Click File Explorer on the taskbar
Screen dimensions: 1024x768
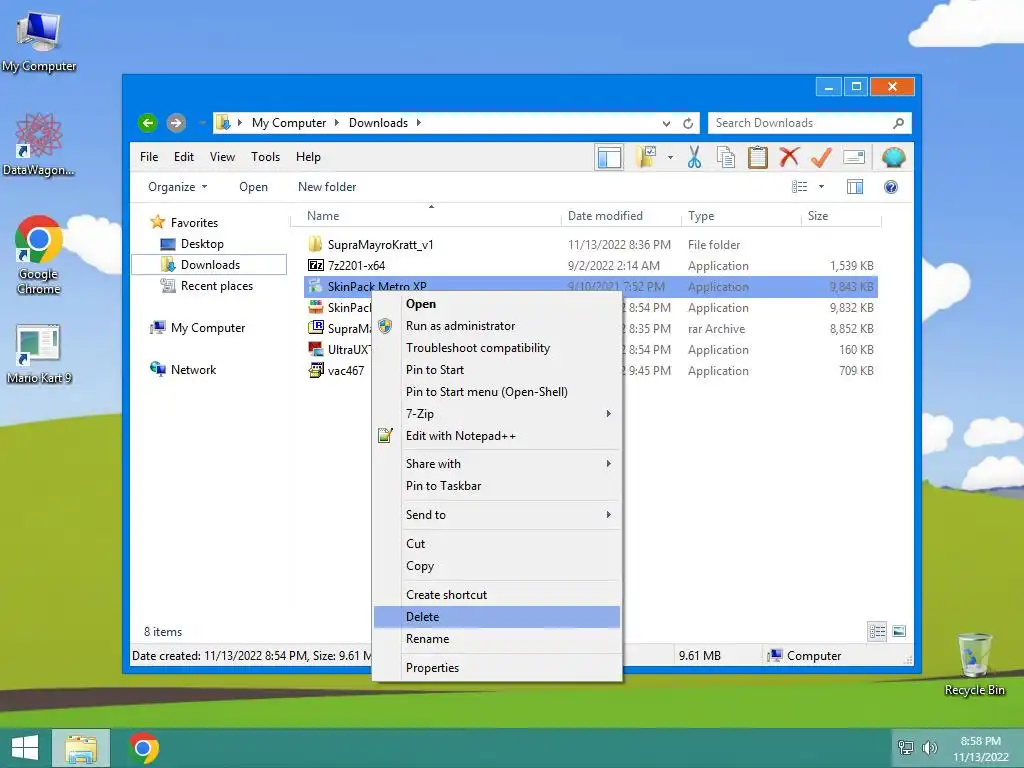click(x=81, y=748)
